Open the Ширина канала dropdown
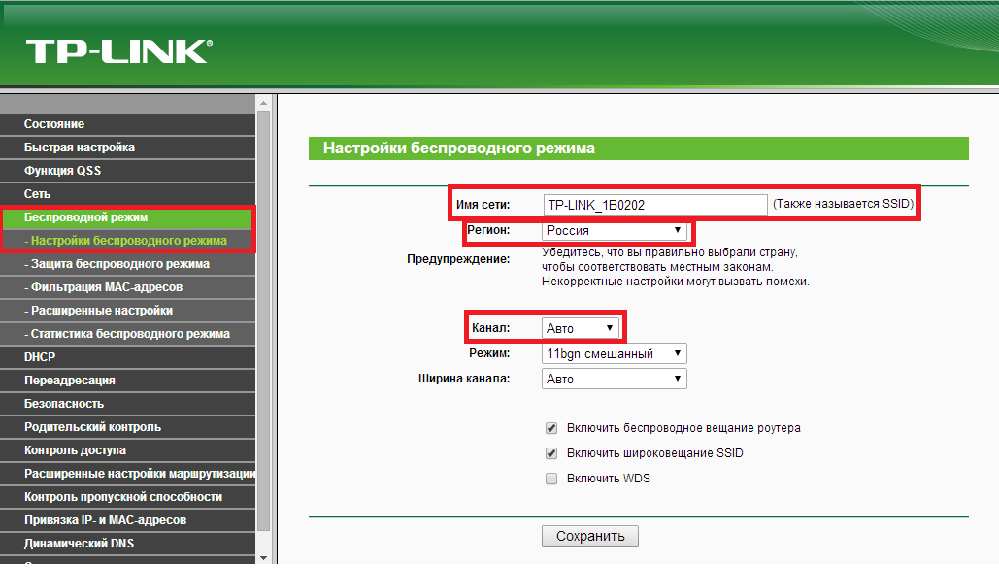Viewport: 999px width, 581px height. (614, 378)
